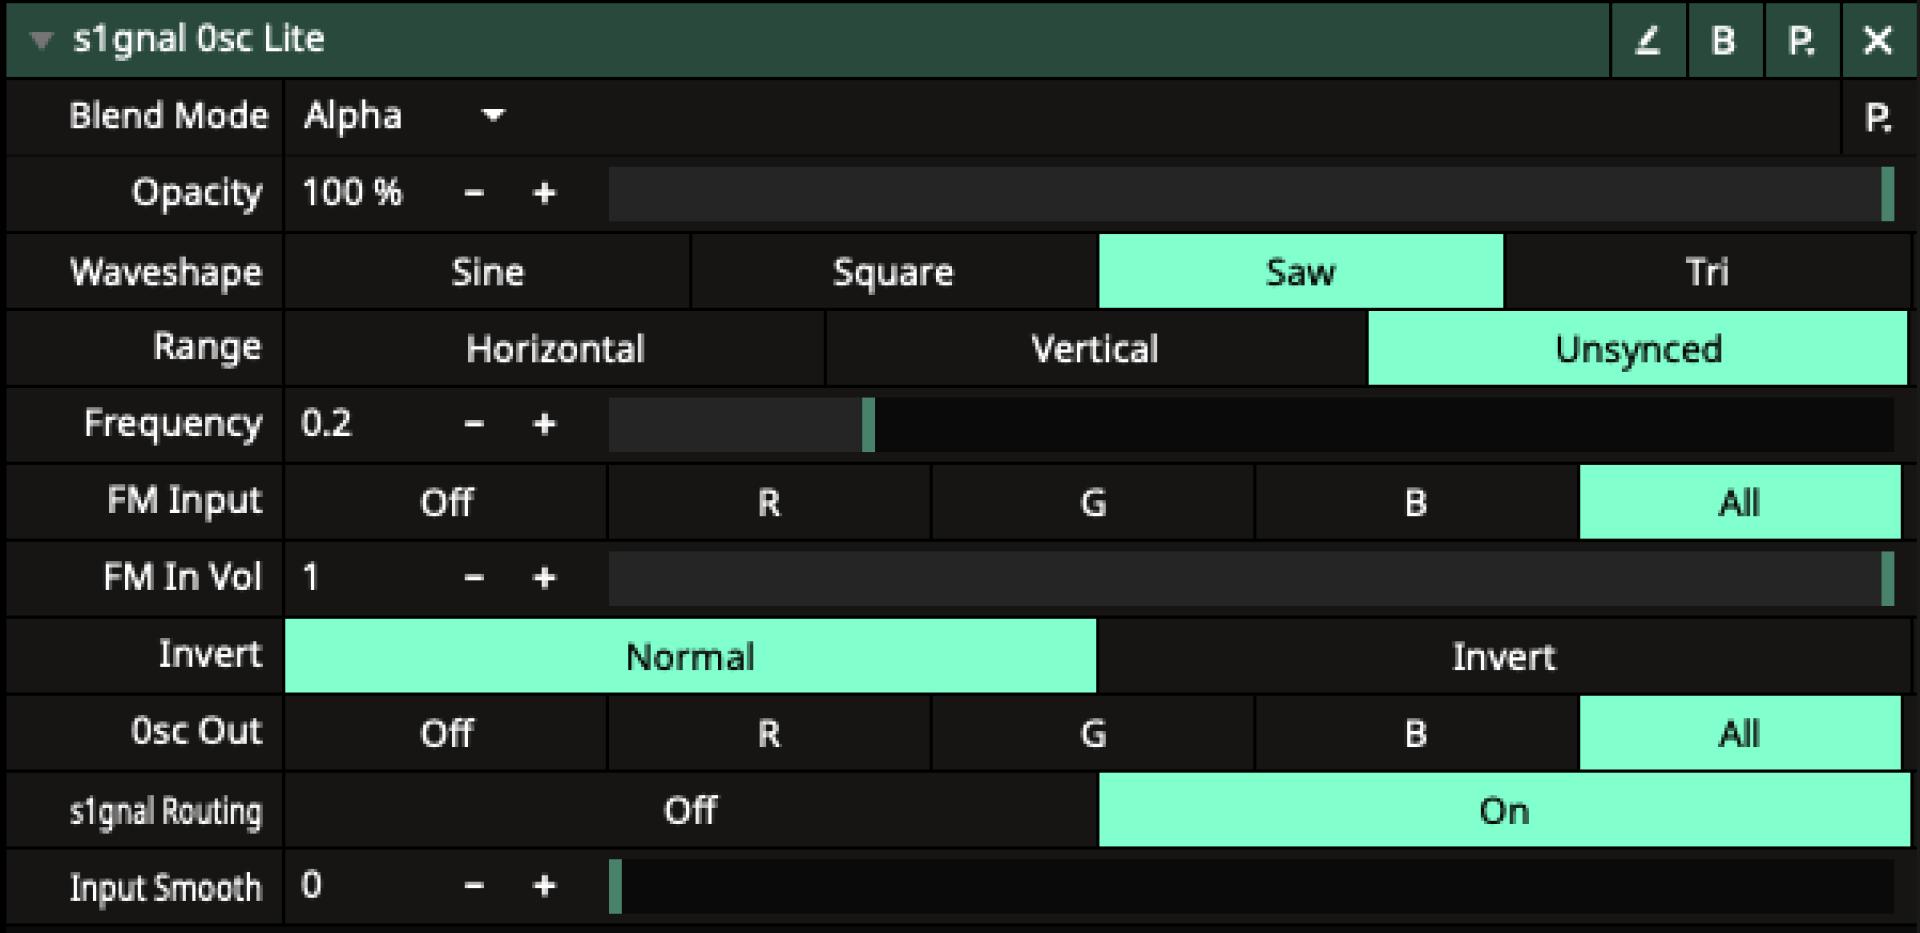This screenshot has height=933, width=1920.
Task: Switch Invert option to Invert
Action: [1503, 657]
